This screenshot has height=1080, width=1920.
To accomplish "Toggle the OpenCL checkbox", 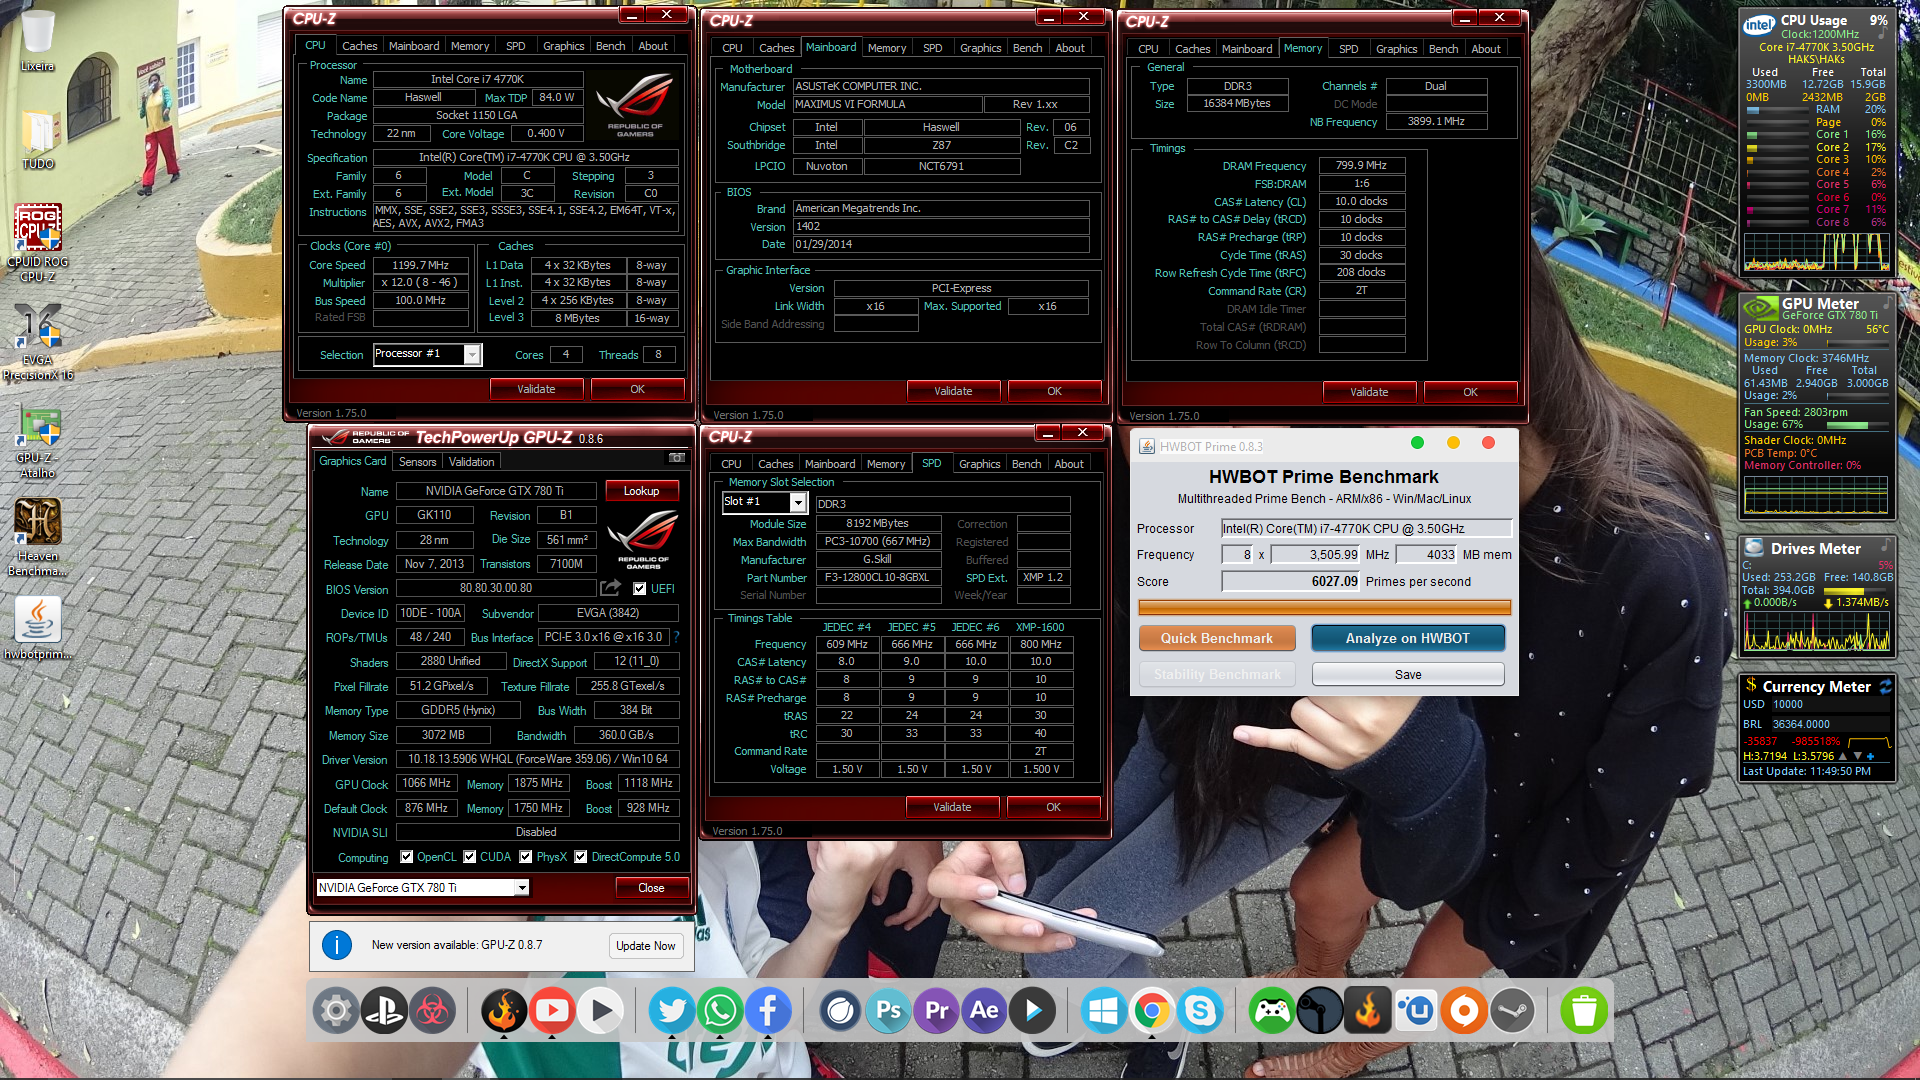I will pyautogui.click(x=406, y=856).
